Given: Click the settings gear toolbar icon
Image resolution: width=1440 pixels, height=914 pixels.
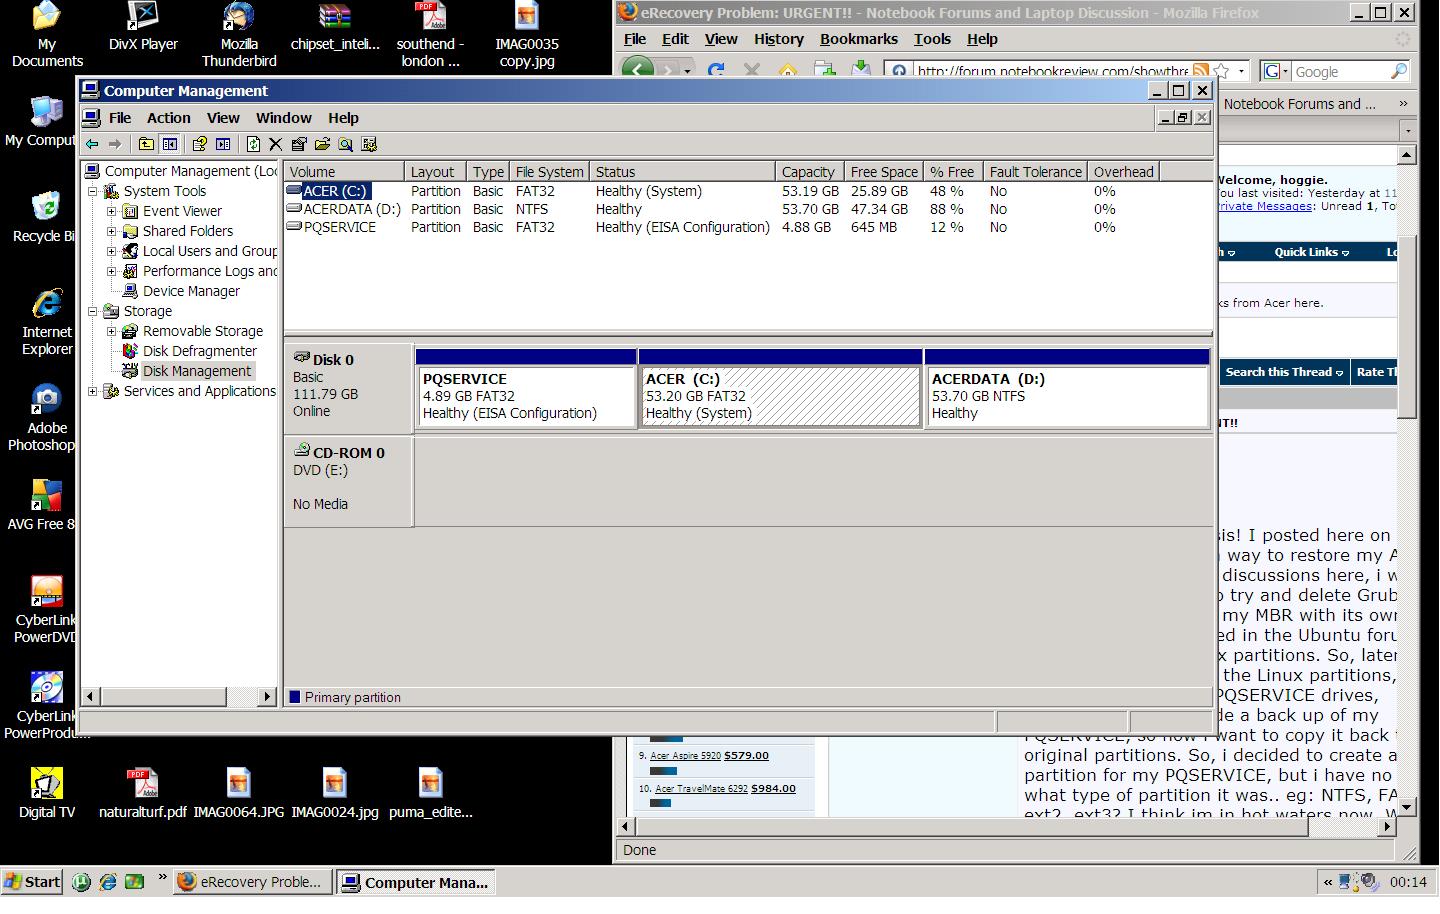Looking at the screenshot, I should (369, 145).
